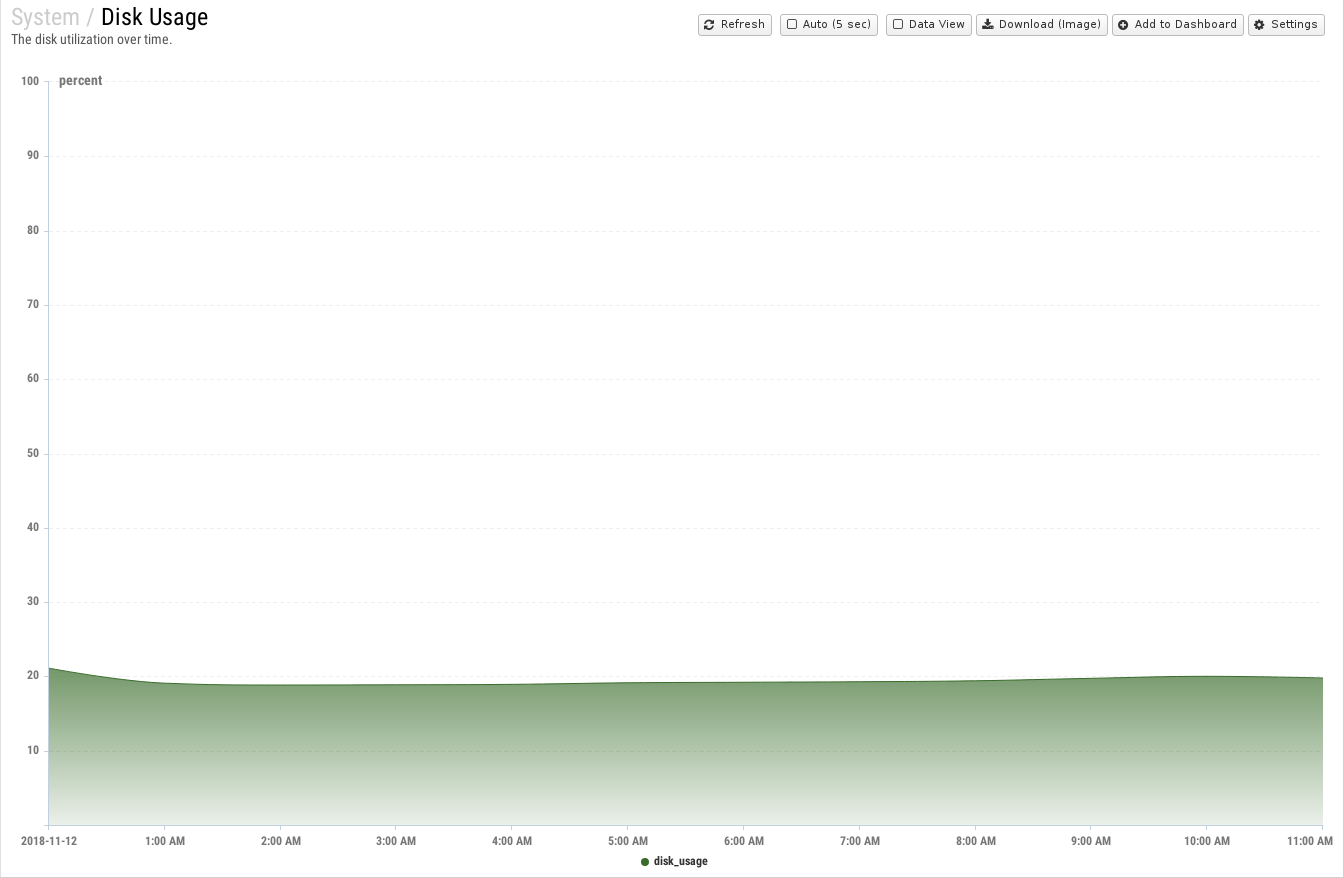Click the Disk Usage page title

click(155, 17)
